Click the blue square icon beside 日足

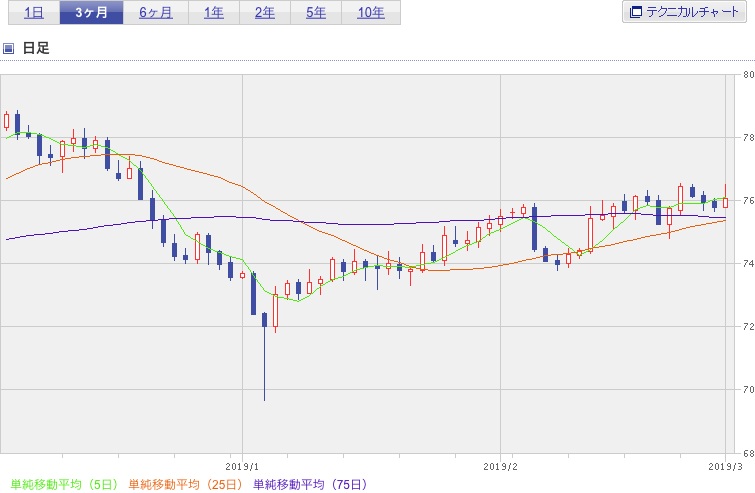pos(8,48)
